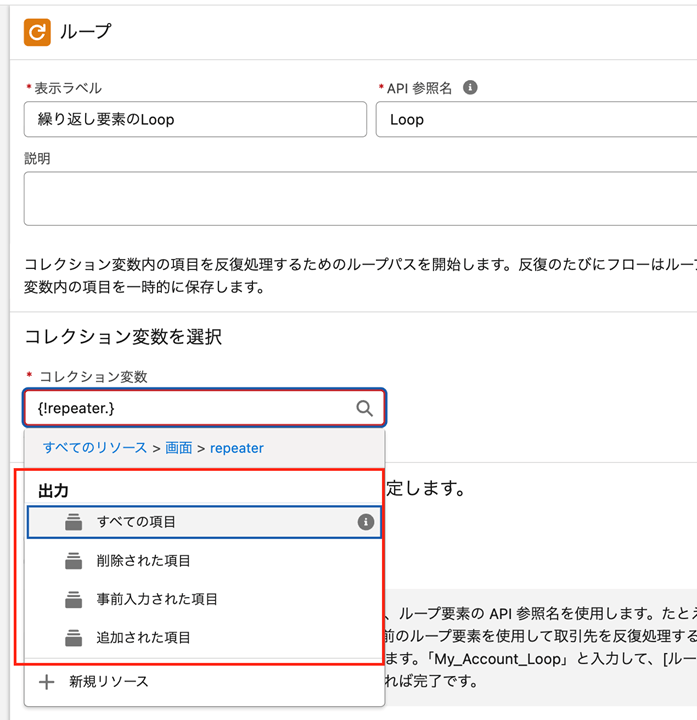This screenshot has width=697, height=720.
Task: Go to すべてのリソース breadcrumb link
Action: click(x=95, y=448)
